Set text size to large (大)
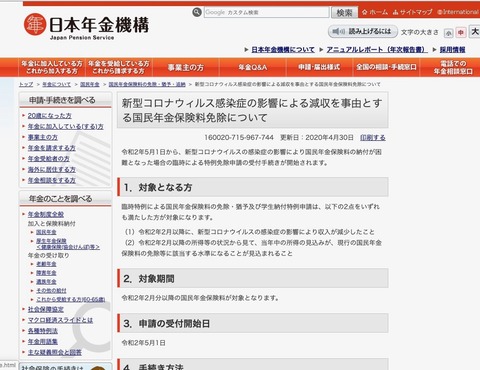 pos(474,32)
